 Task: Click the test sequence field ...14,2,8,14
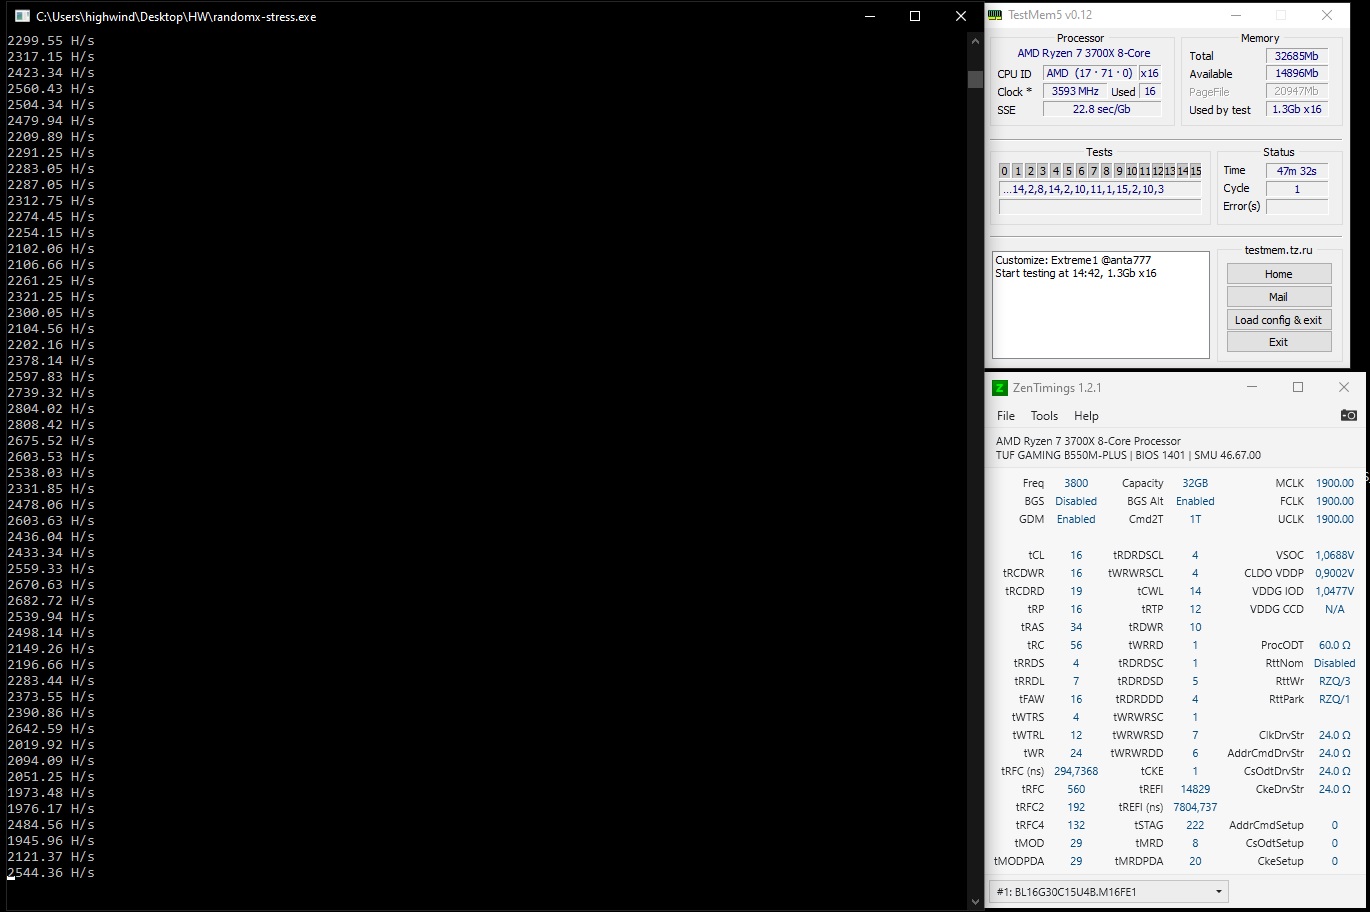[x=1100, y=189]
